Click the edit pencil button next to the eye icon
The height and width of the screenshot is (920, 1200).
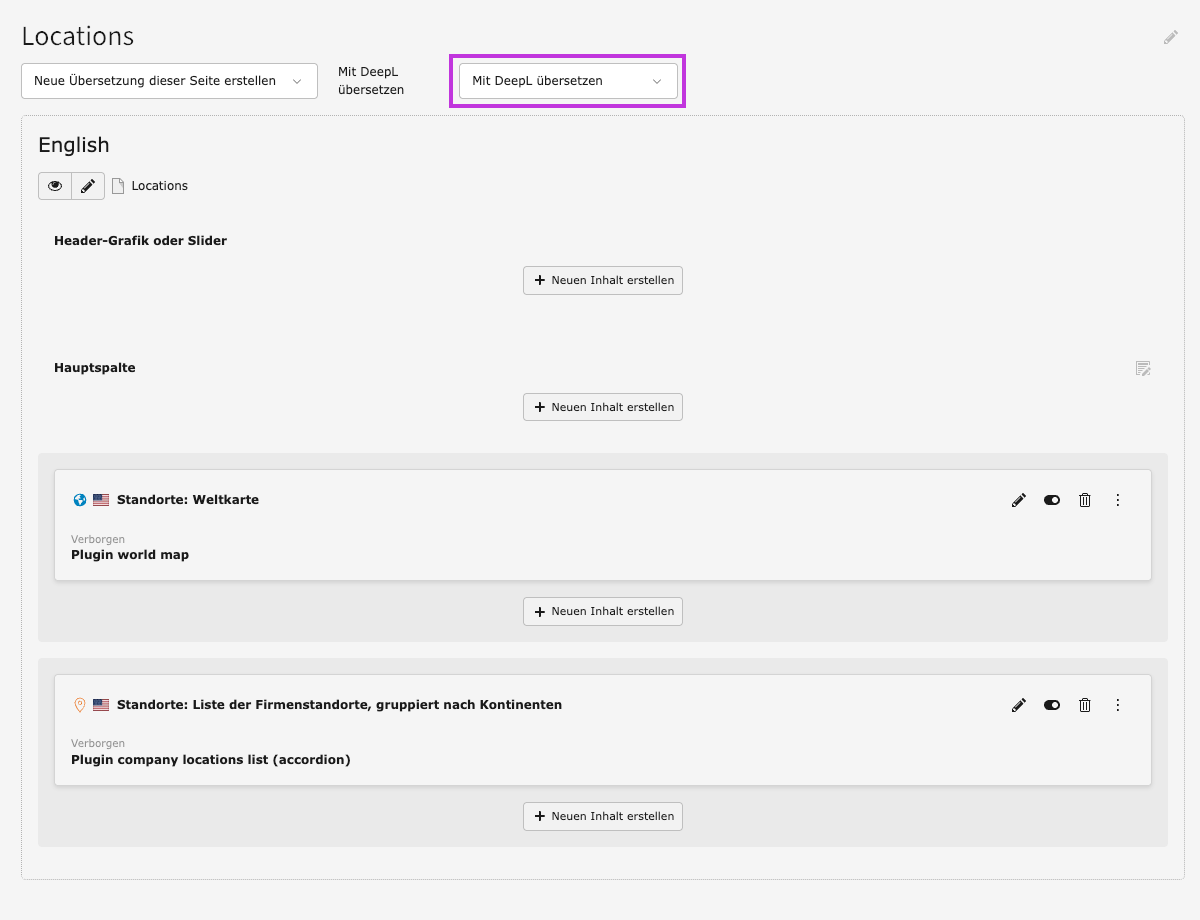88,186
